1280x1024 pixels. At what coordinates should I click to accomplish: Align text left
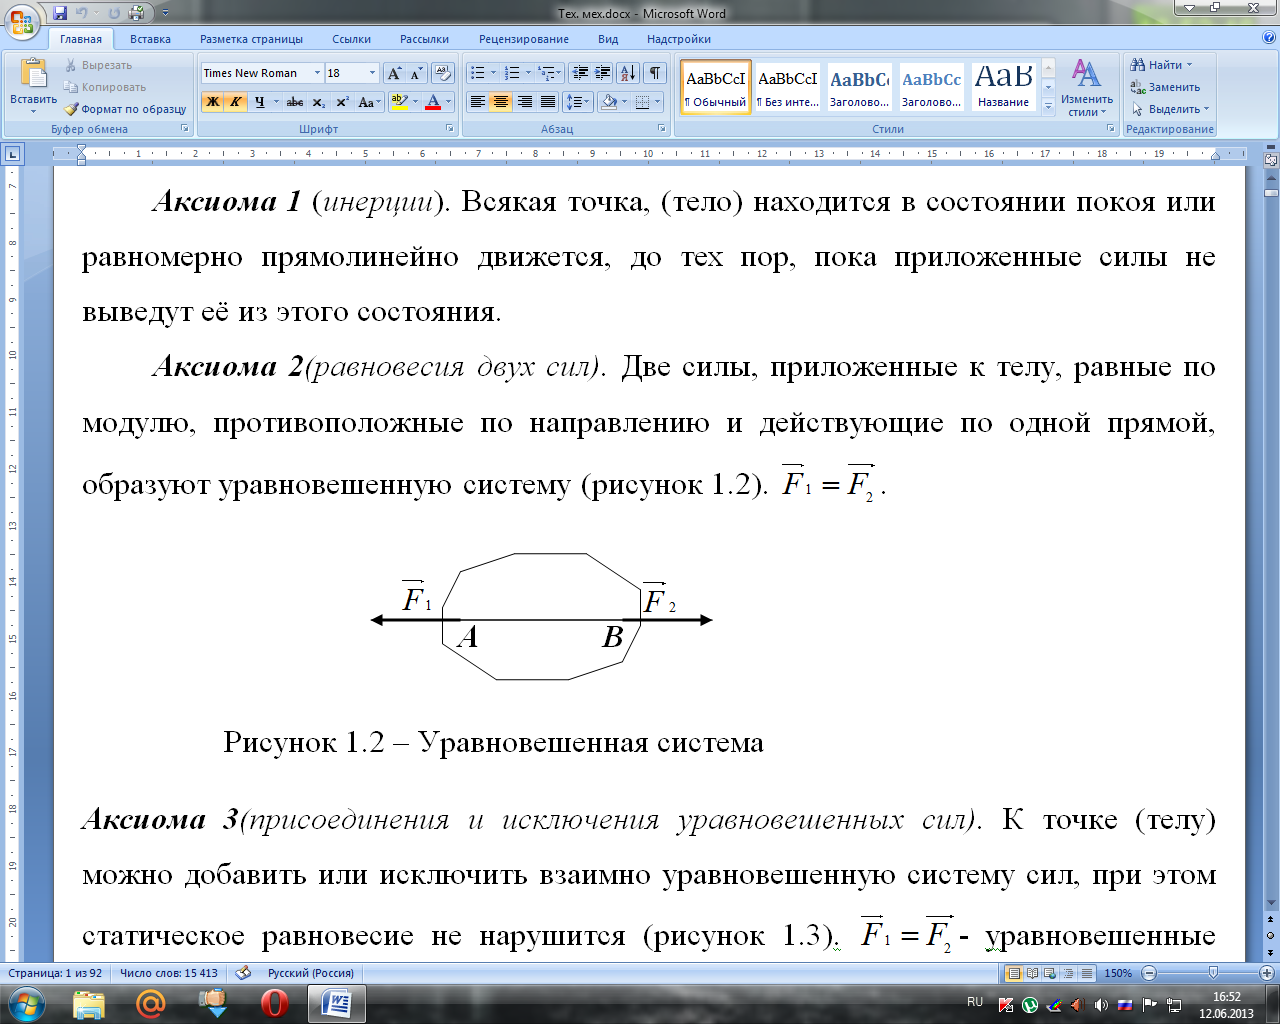pos(478,102)
